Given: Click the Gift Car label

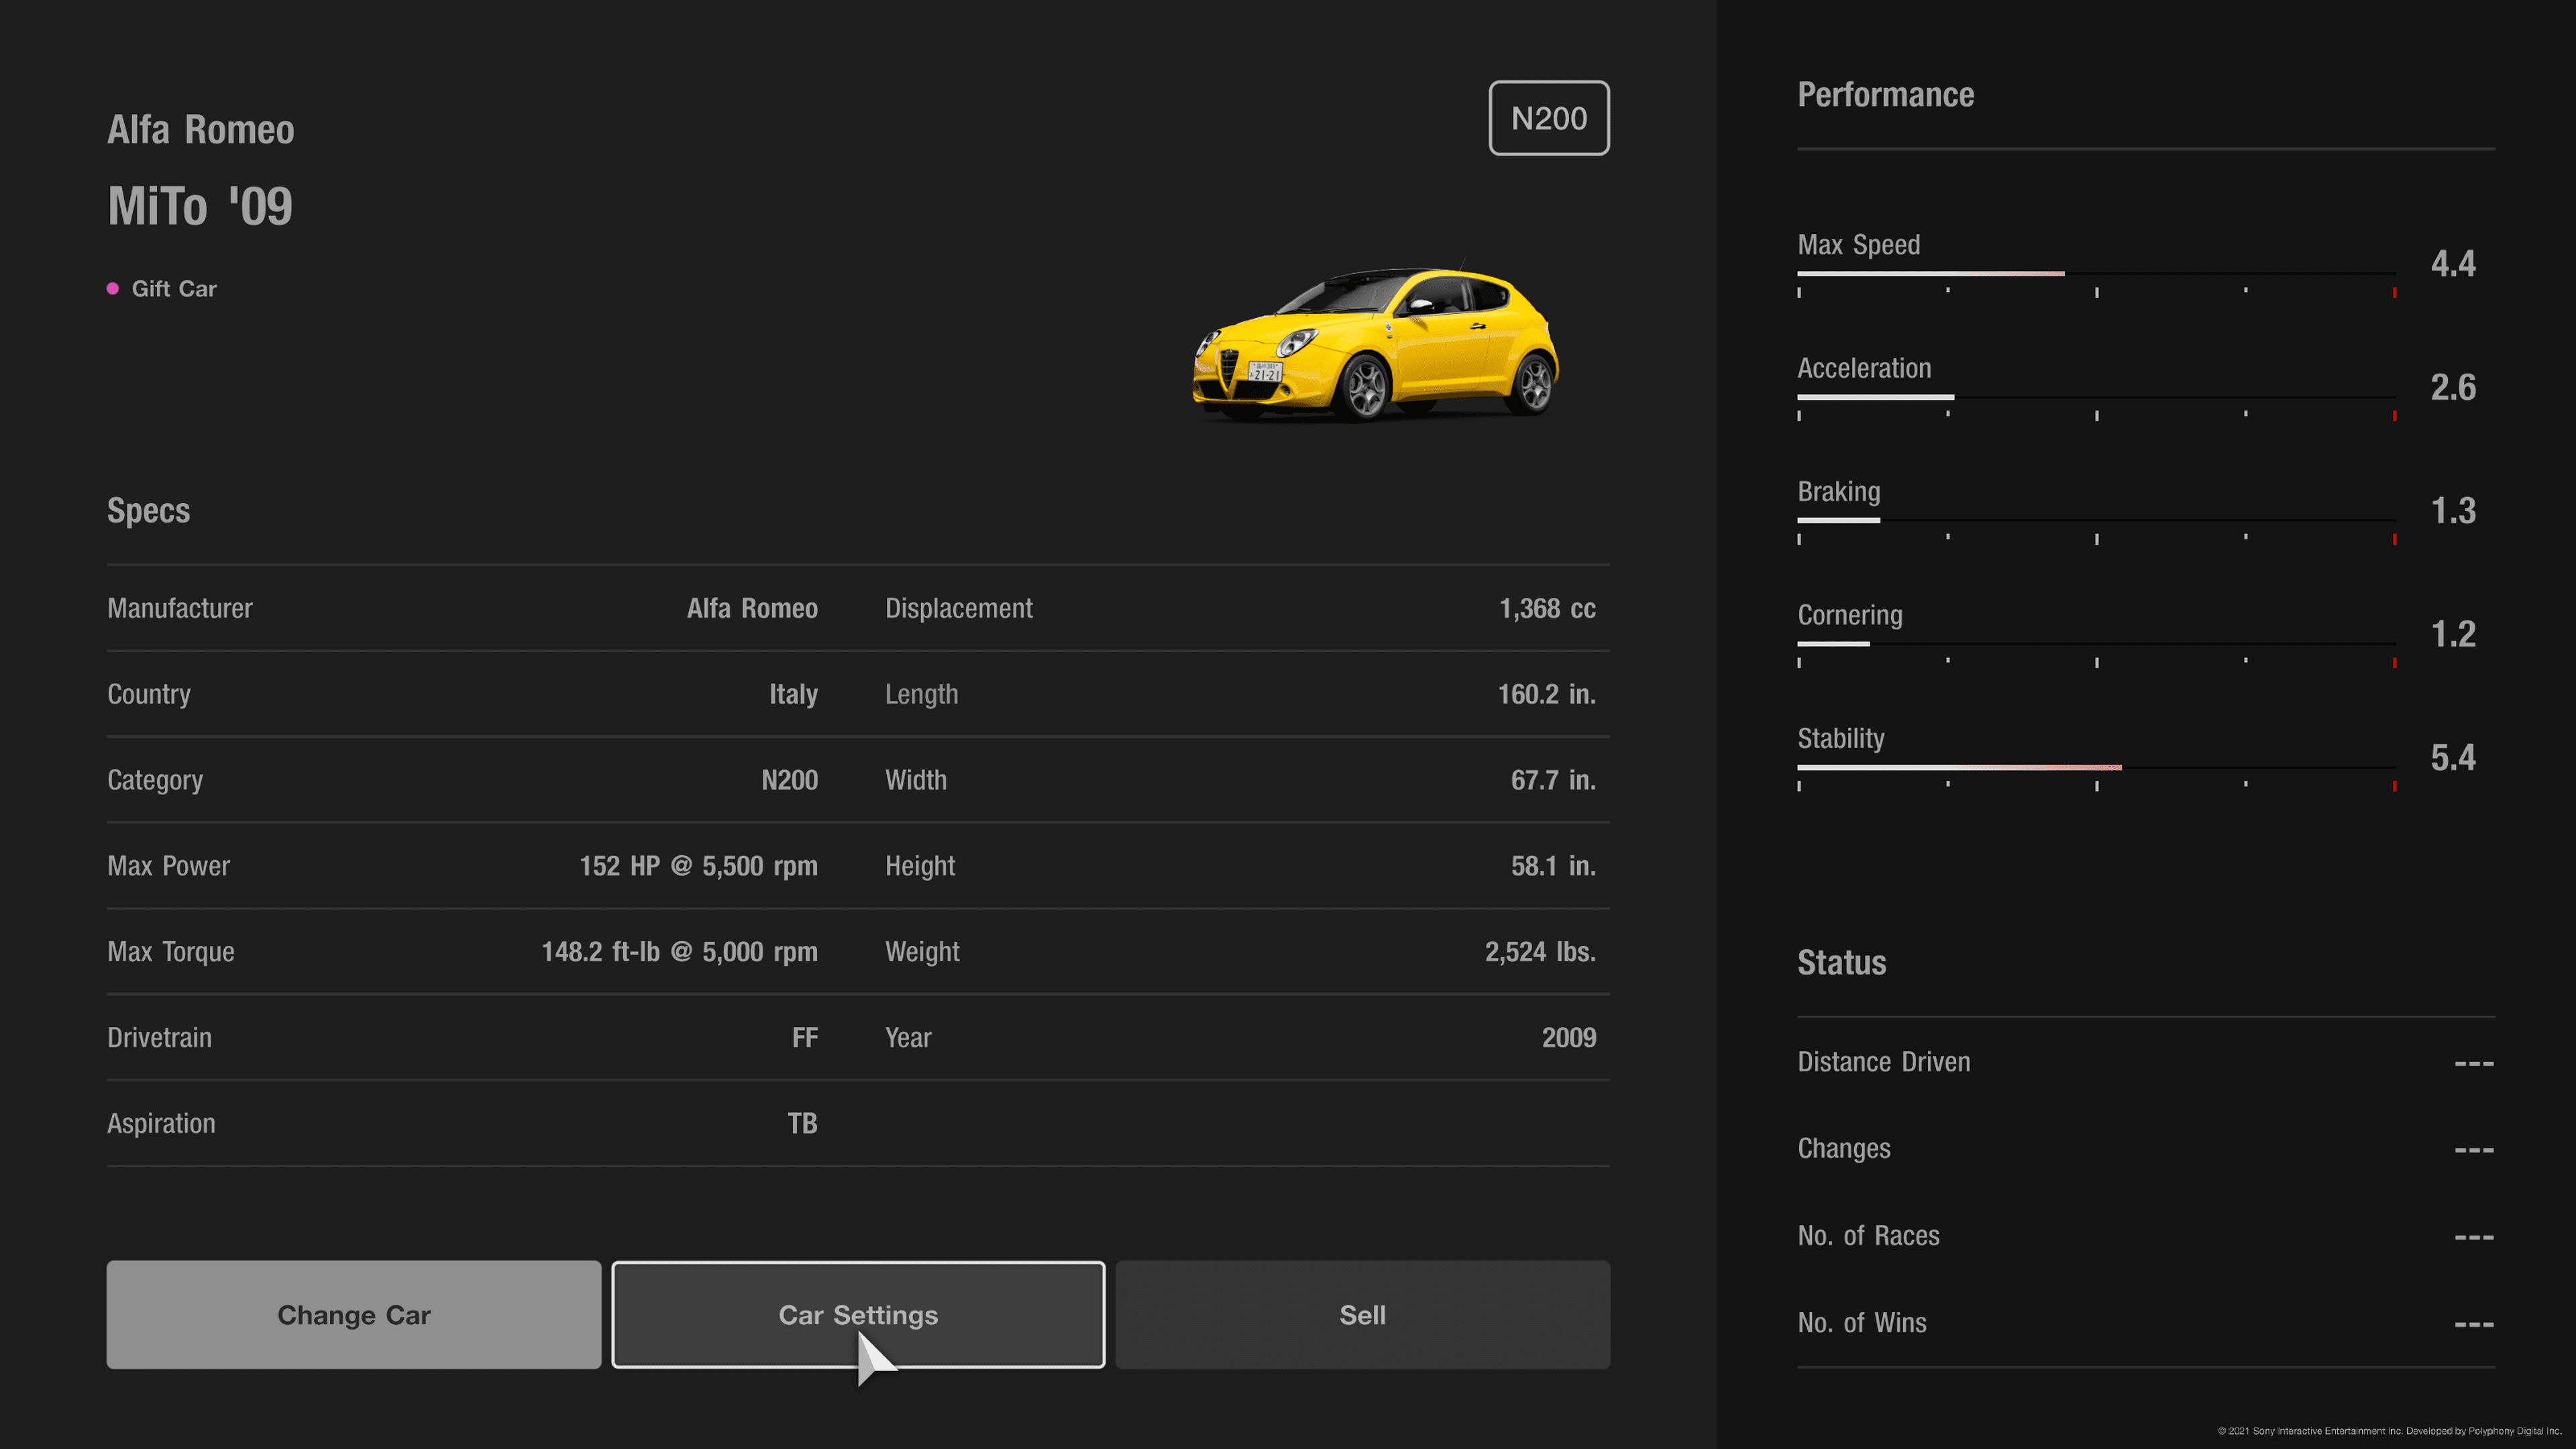Looking at the screenshot, I should pos(174,289).
